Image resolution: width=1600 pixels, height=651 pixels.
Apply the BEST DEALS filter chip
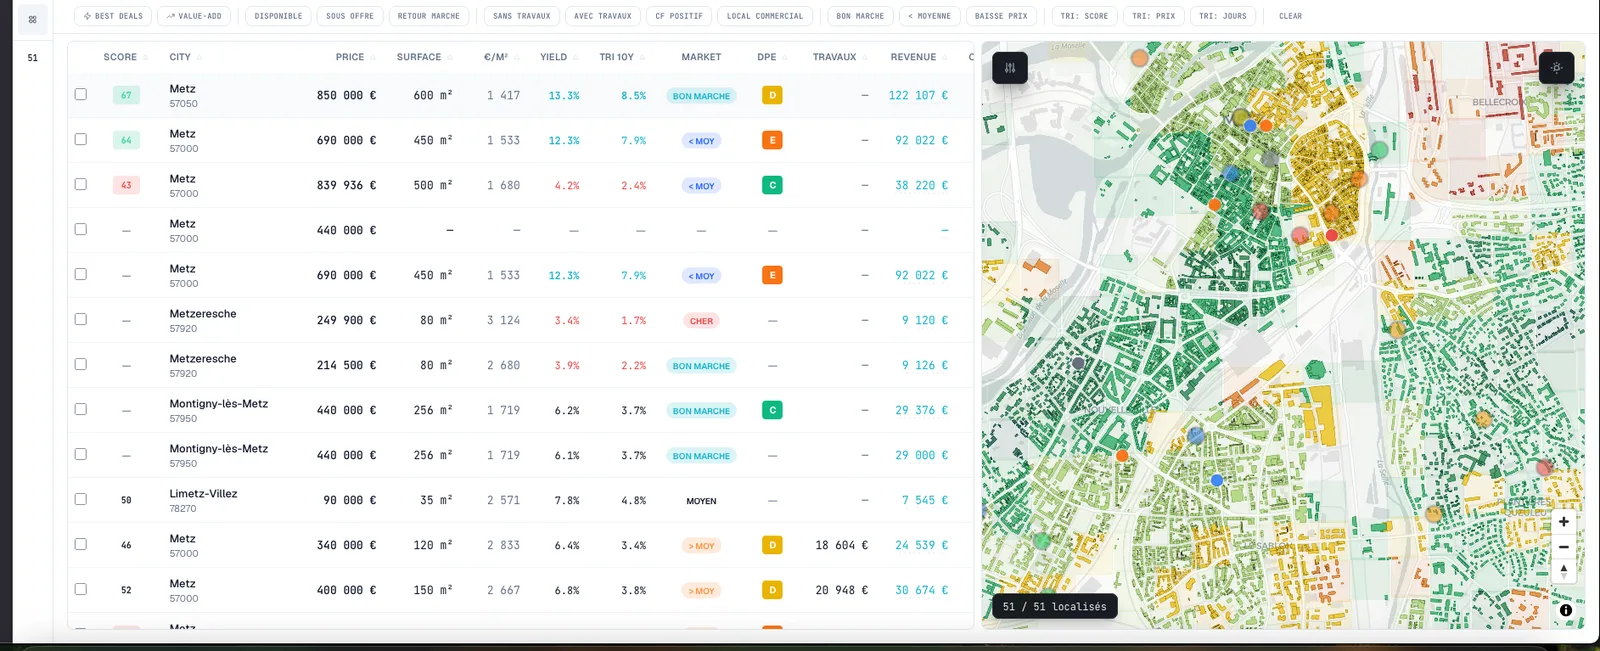(113, 16)
